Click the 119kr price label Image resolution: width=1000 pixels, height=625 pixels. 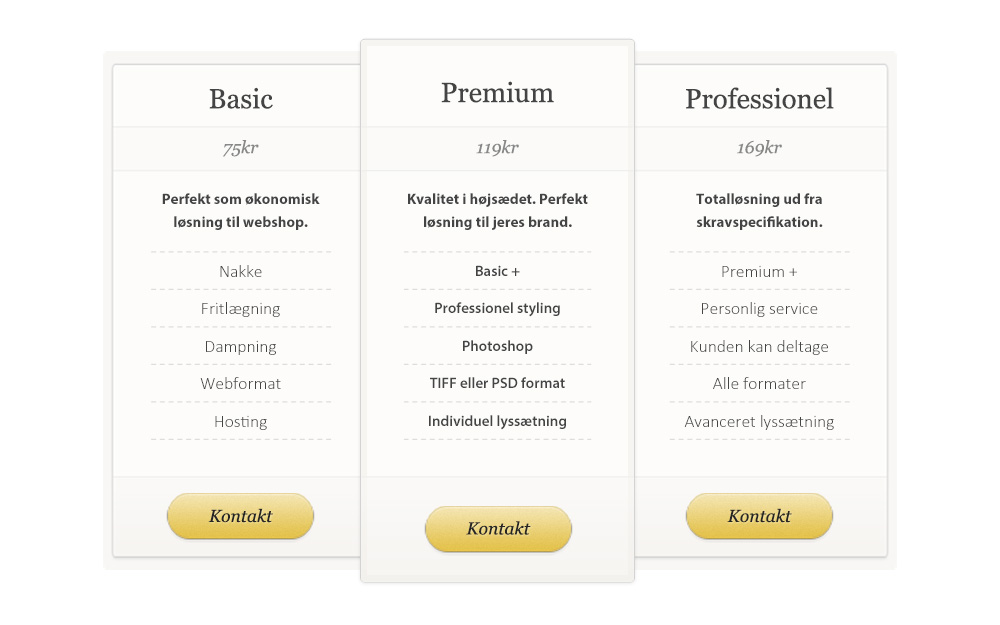coord(497,147)
